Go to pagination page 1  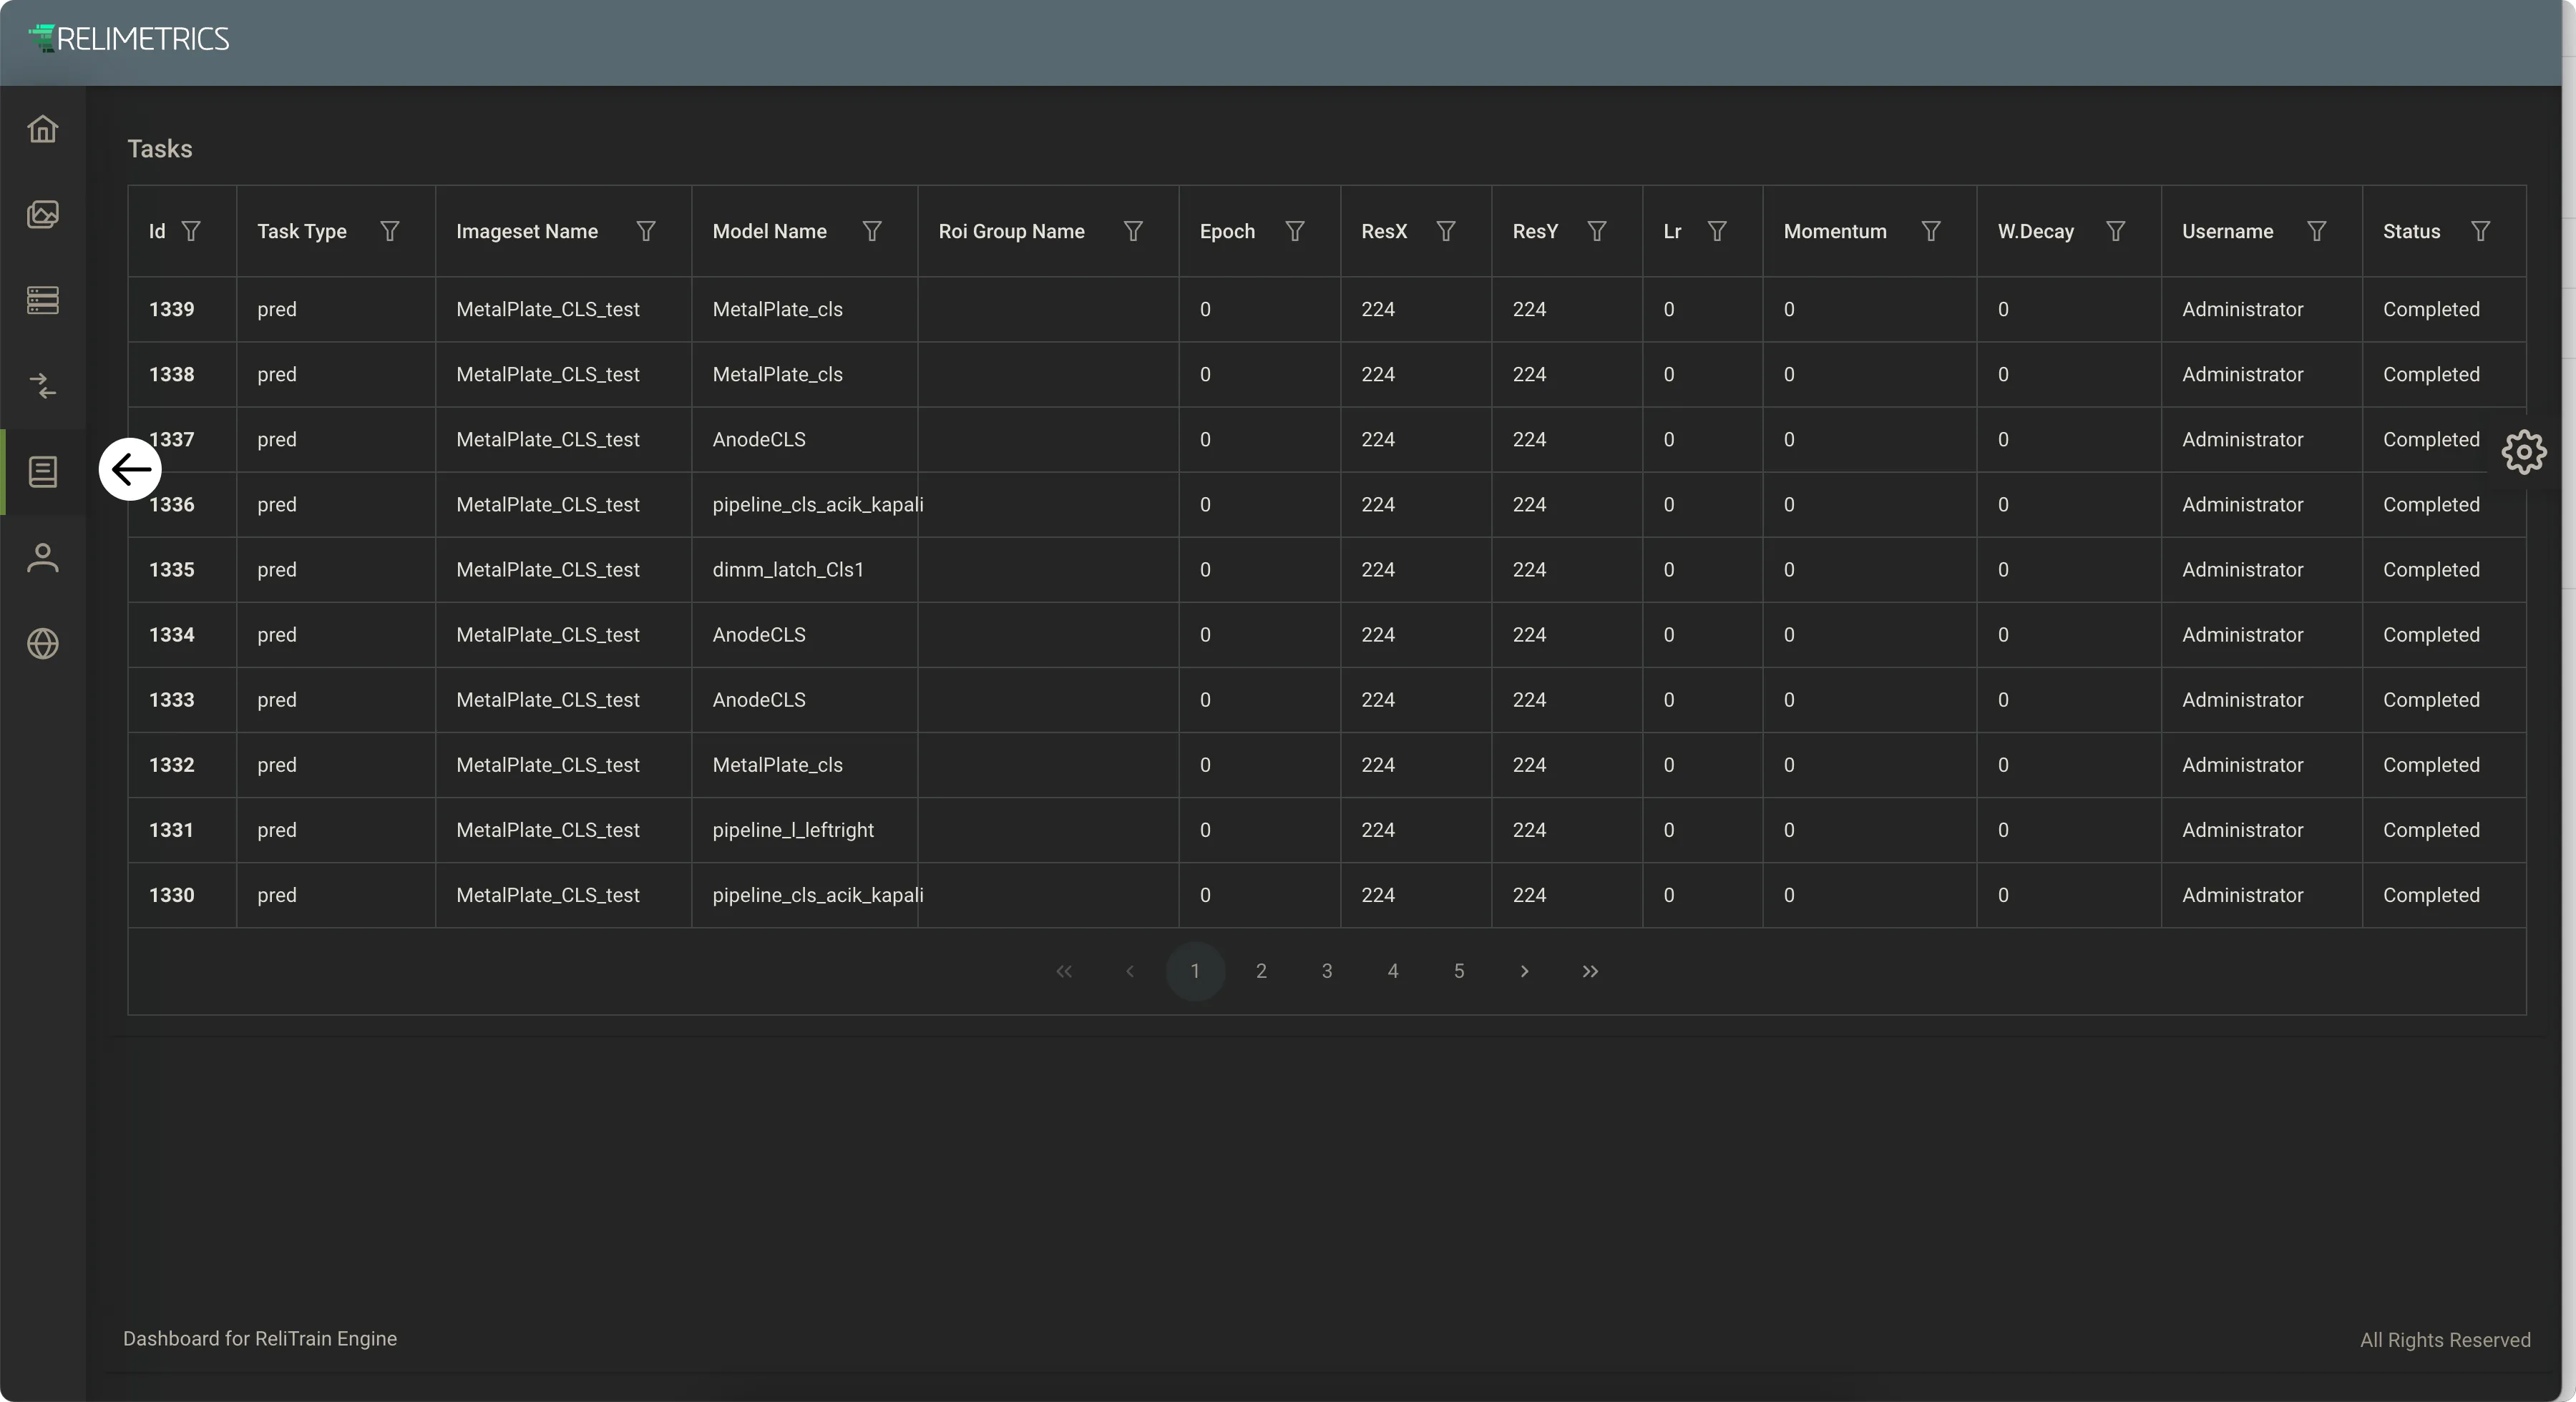click(x=1195, y=971)
